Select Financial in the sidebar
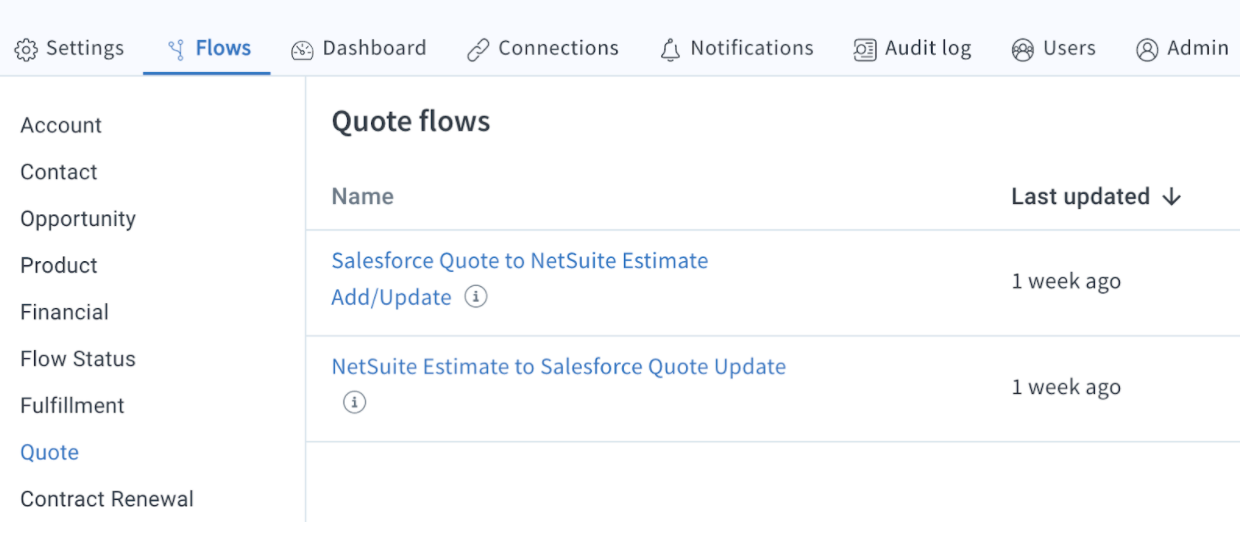The image size is (1244, 556). (64, 312)
